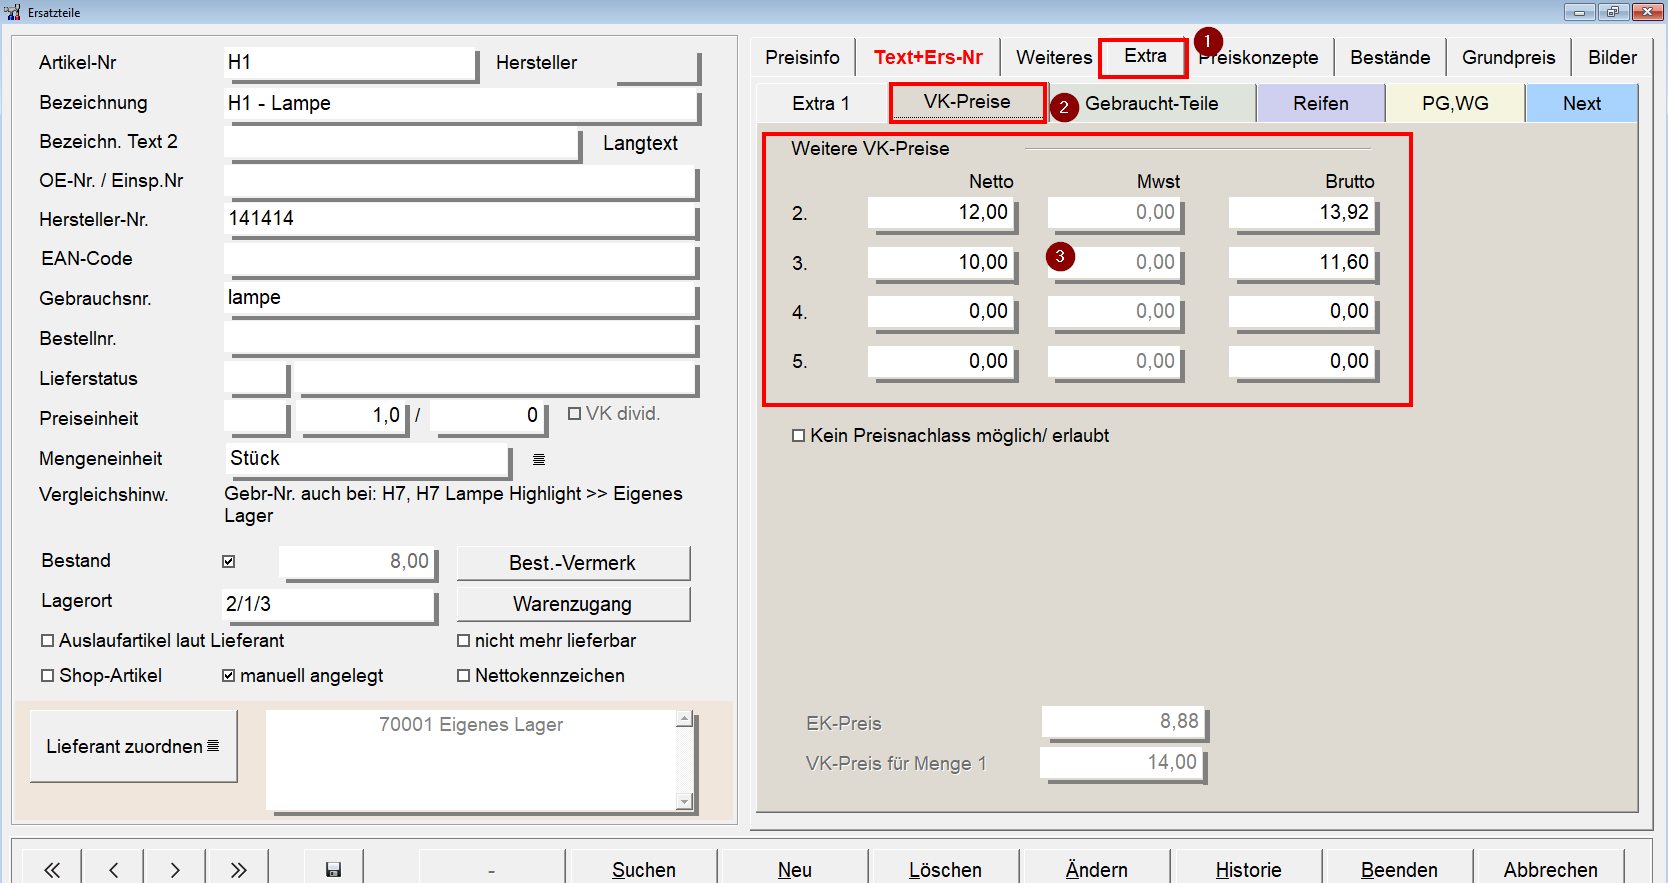Mark article as nicht mehr lieferbar
The image size is (1668, 883).
pyautogui.click(x=463, y=640)
